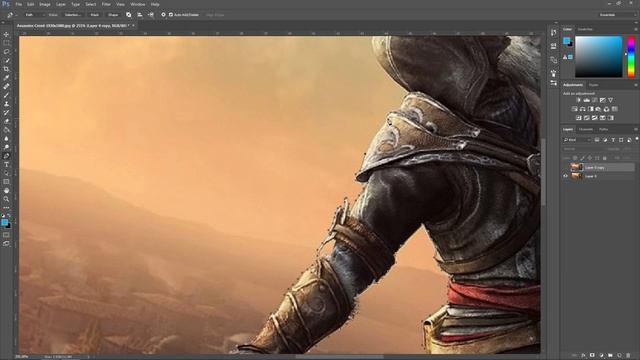Toggle shape layer filter
Viewport: 640px width, 360px height.
point(621,140)
